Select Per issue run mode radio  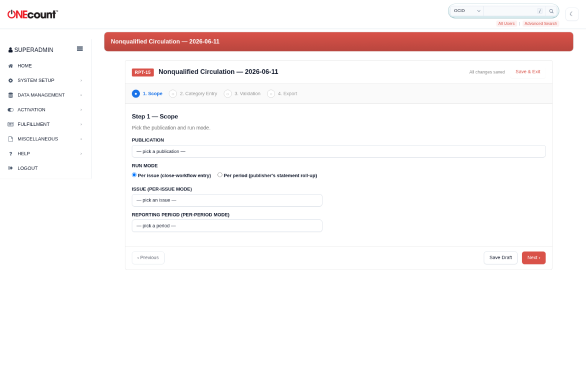(134, 175)
